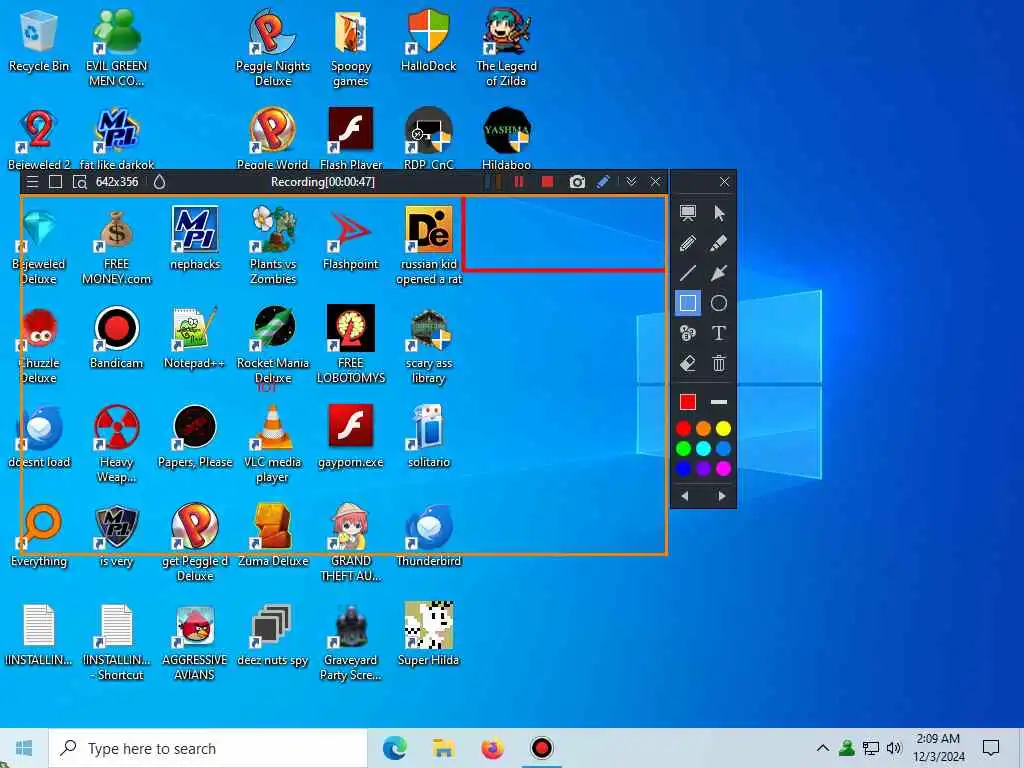Screen dimensions: 1024x768
Task: Pick the yellow color swatch
Action: [x=723, y=428]
